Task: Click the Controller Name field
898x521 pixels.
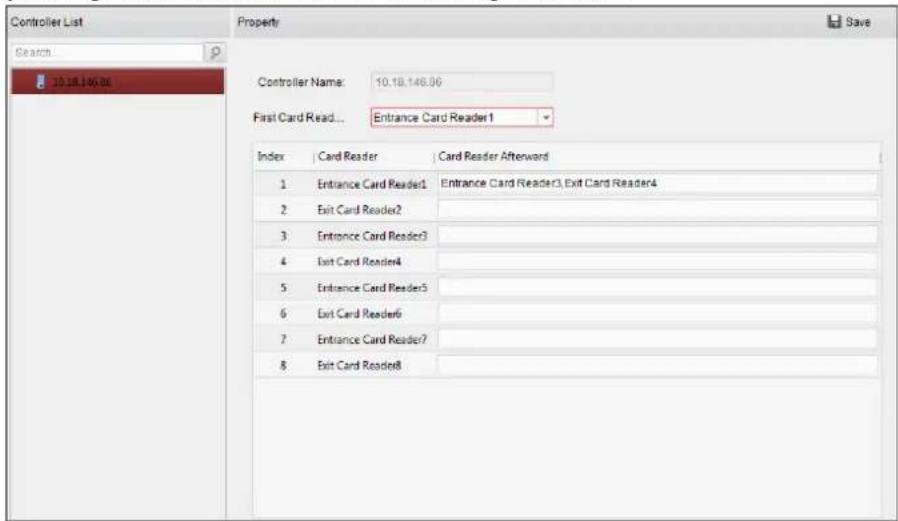Action: coord(462,82)
